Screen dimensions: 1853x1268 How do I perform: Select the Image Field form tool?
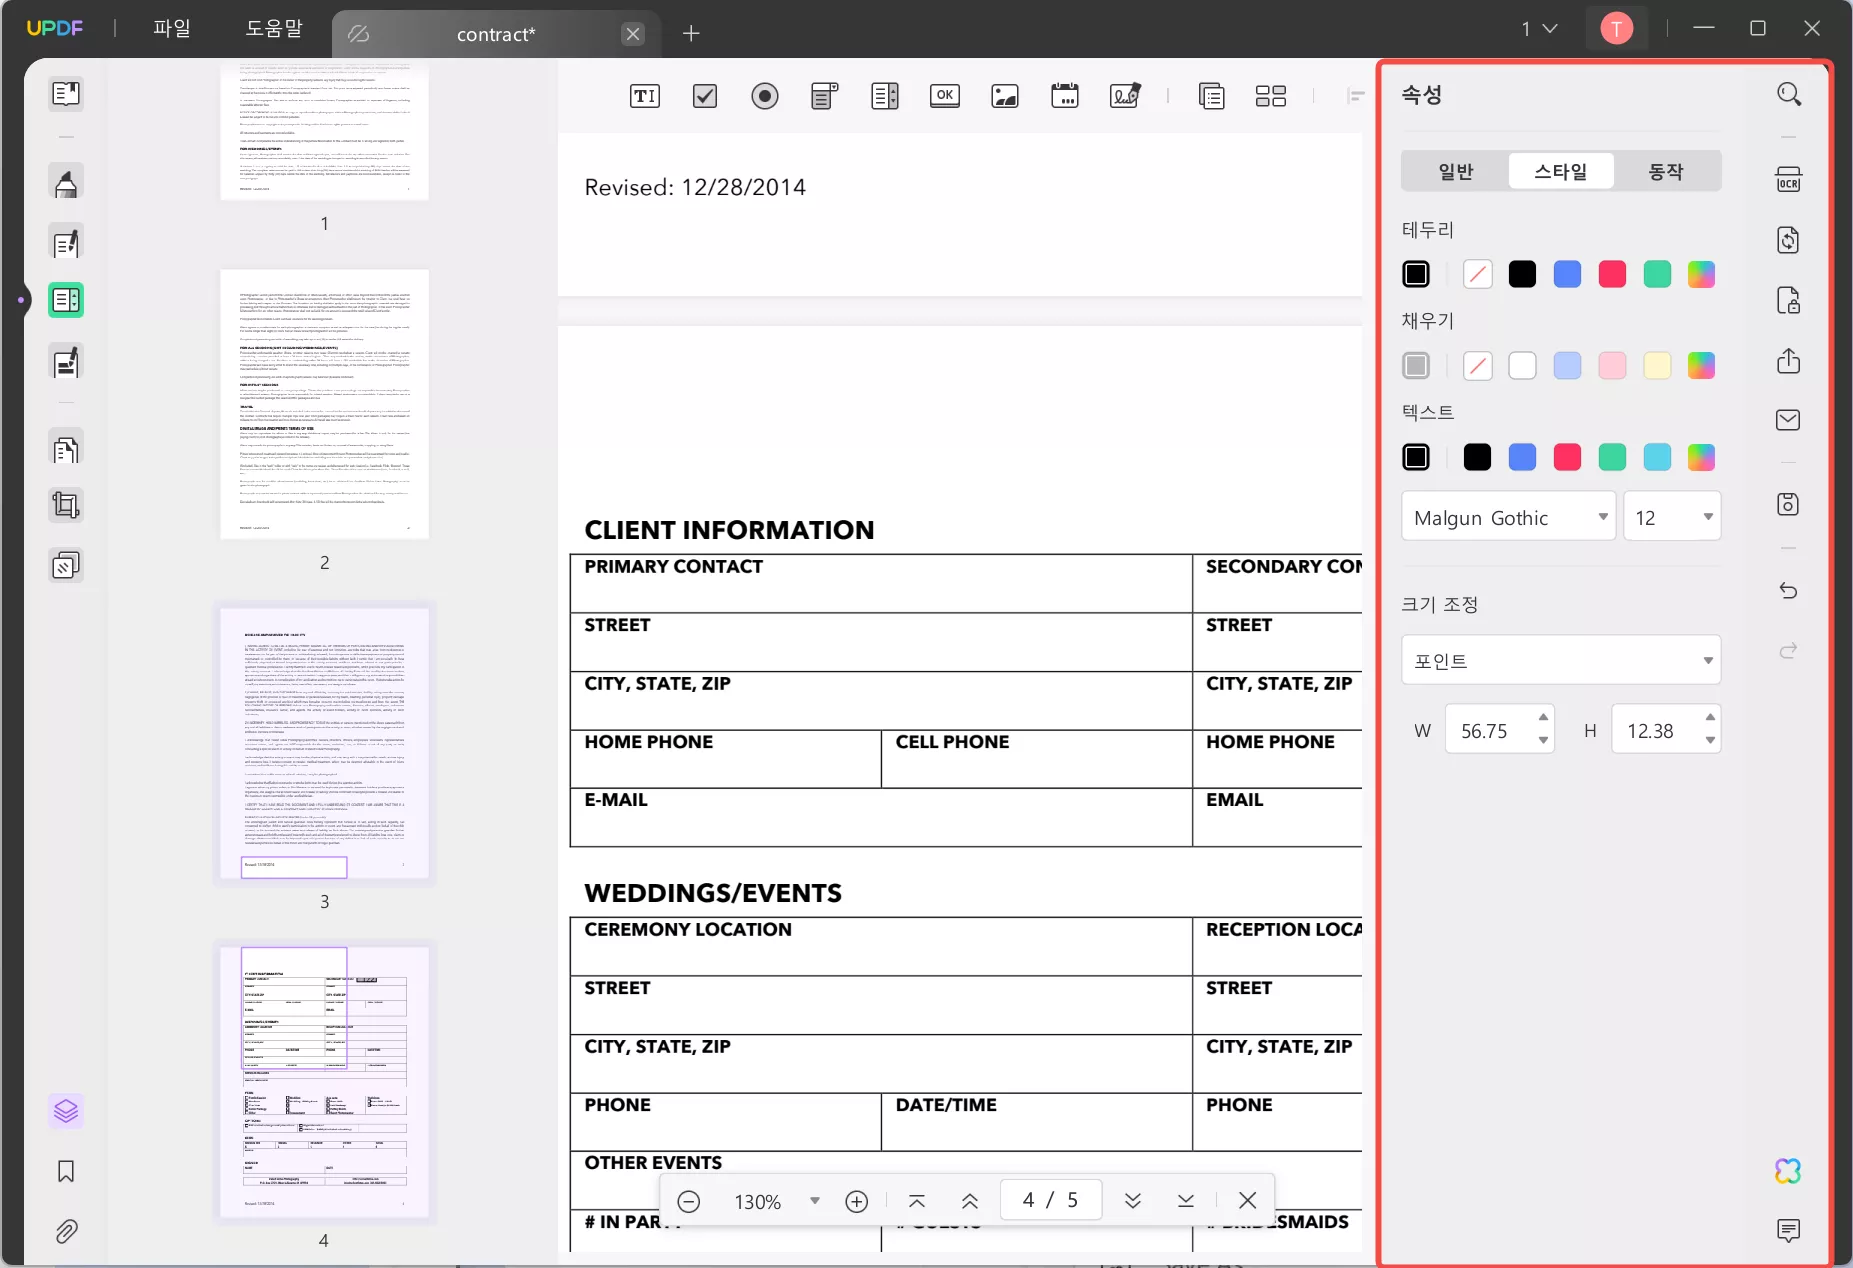1005,96
